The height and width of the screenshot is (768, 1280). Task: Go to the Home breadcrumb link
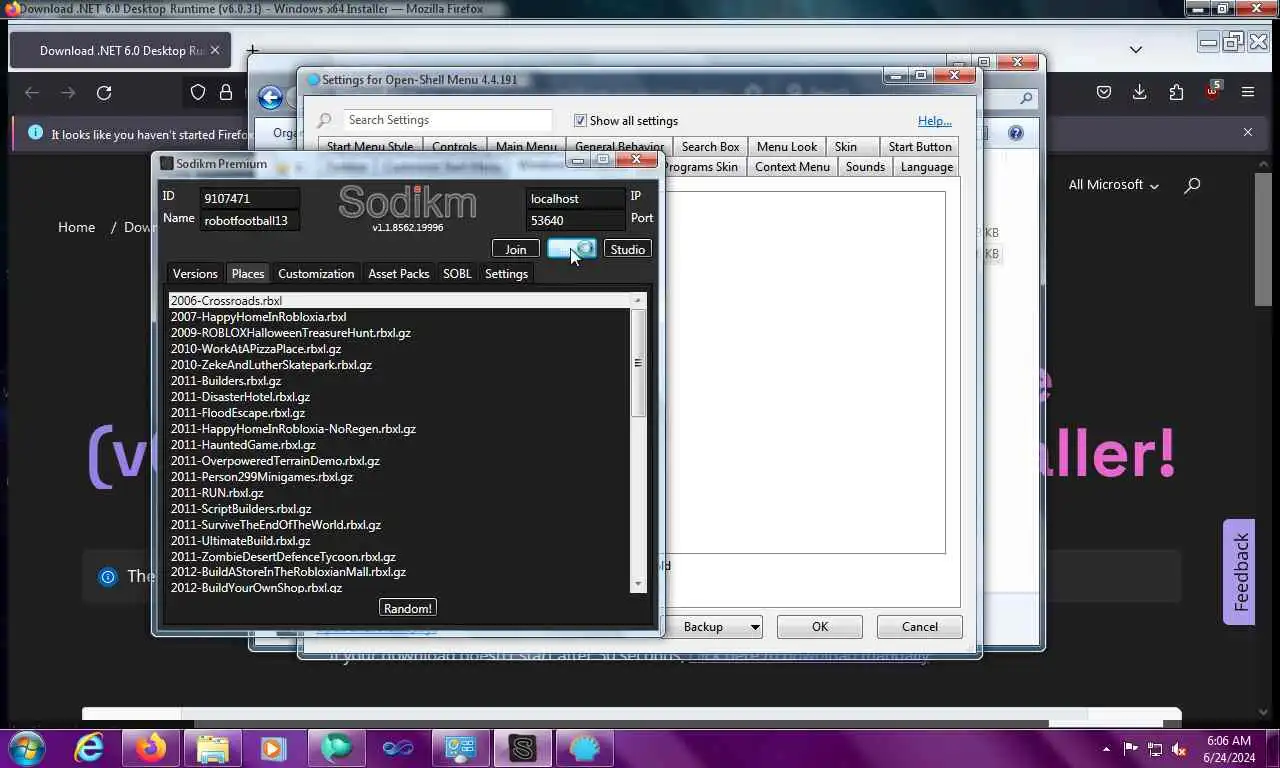pyautogui.click(x=76, y=227)
